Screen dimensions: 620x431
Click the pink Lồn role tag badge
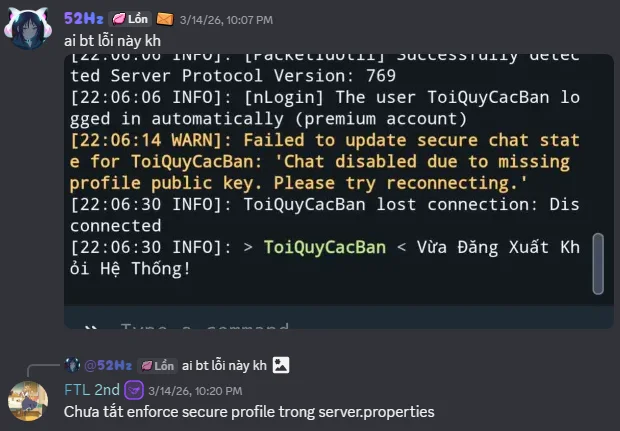130,19
